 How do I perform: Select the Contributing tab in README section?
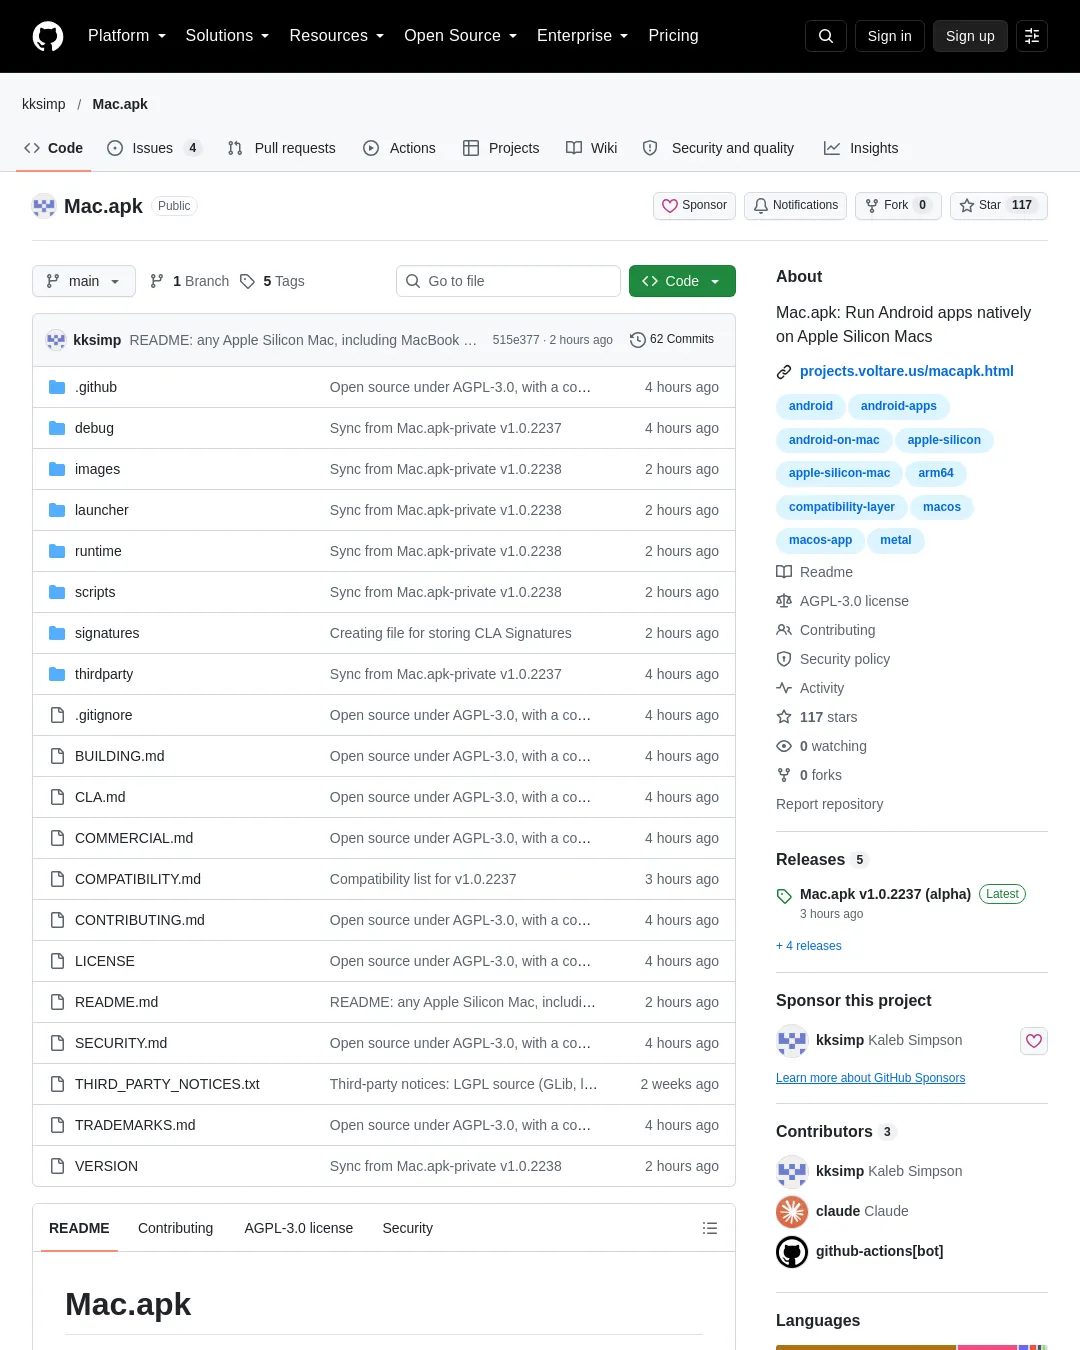click(175, 1228)
